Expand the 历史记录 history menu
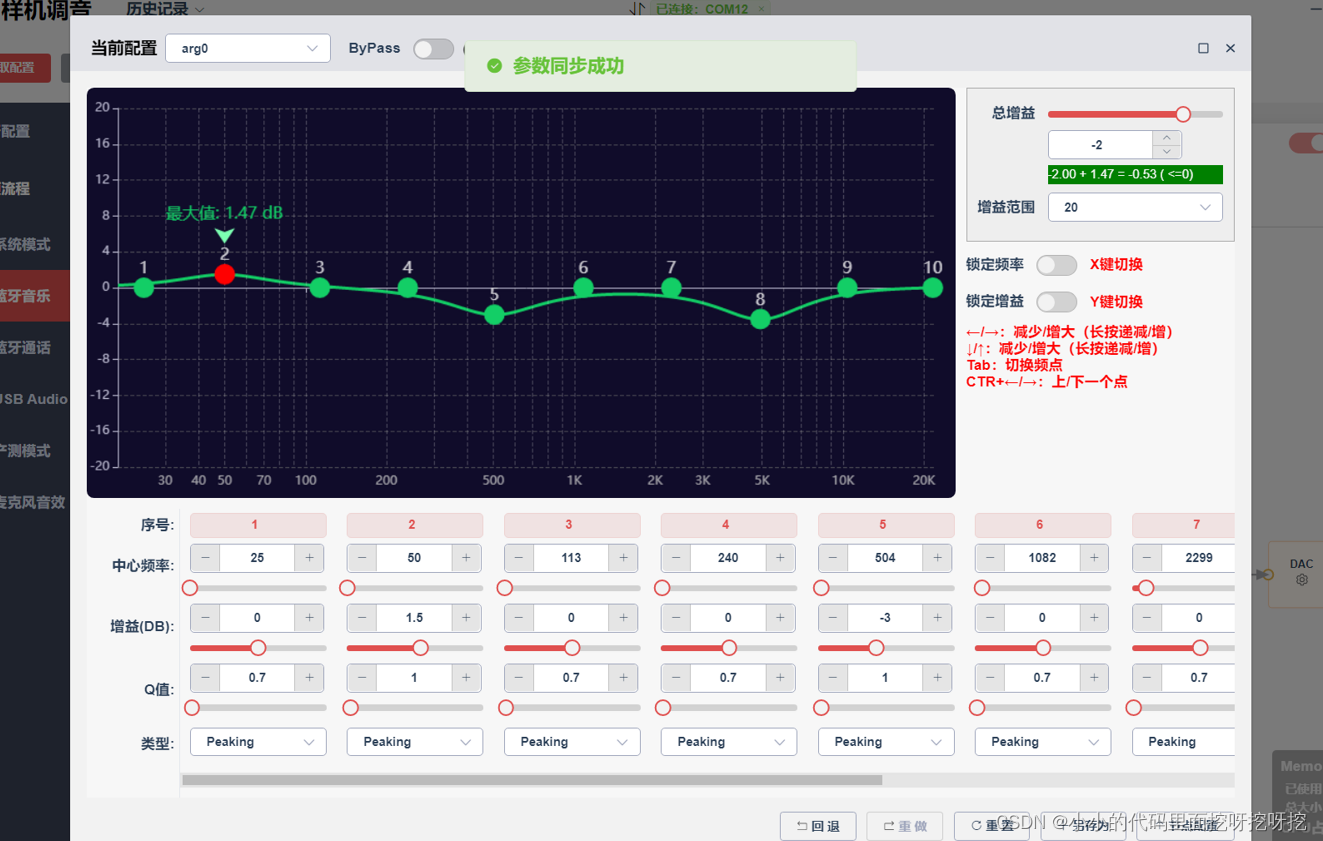1323x841 pixels. click(165, 9)
